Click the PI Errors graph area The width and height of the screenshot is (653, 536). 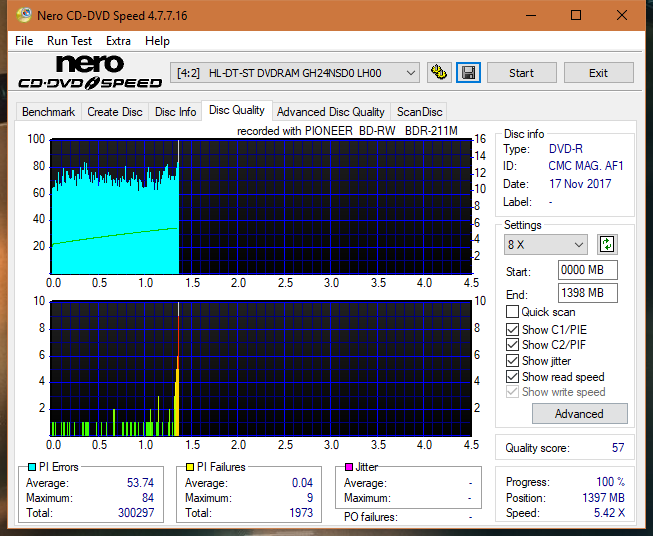click(261, 207)
